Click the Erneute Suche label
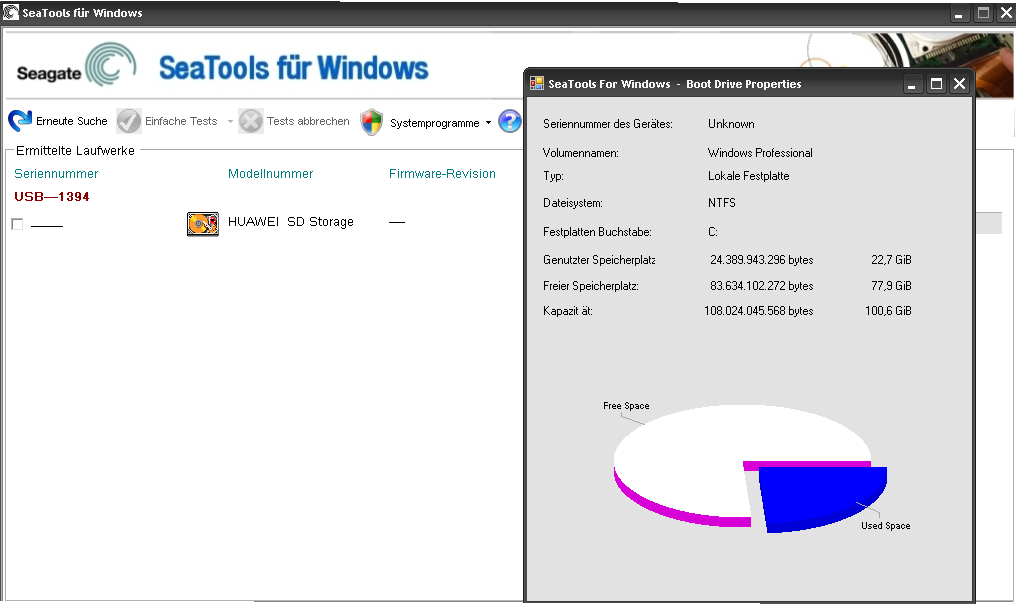Image resolution: width=1026 pixels, height=614 pixels. click(x=71, y=121)
